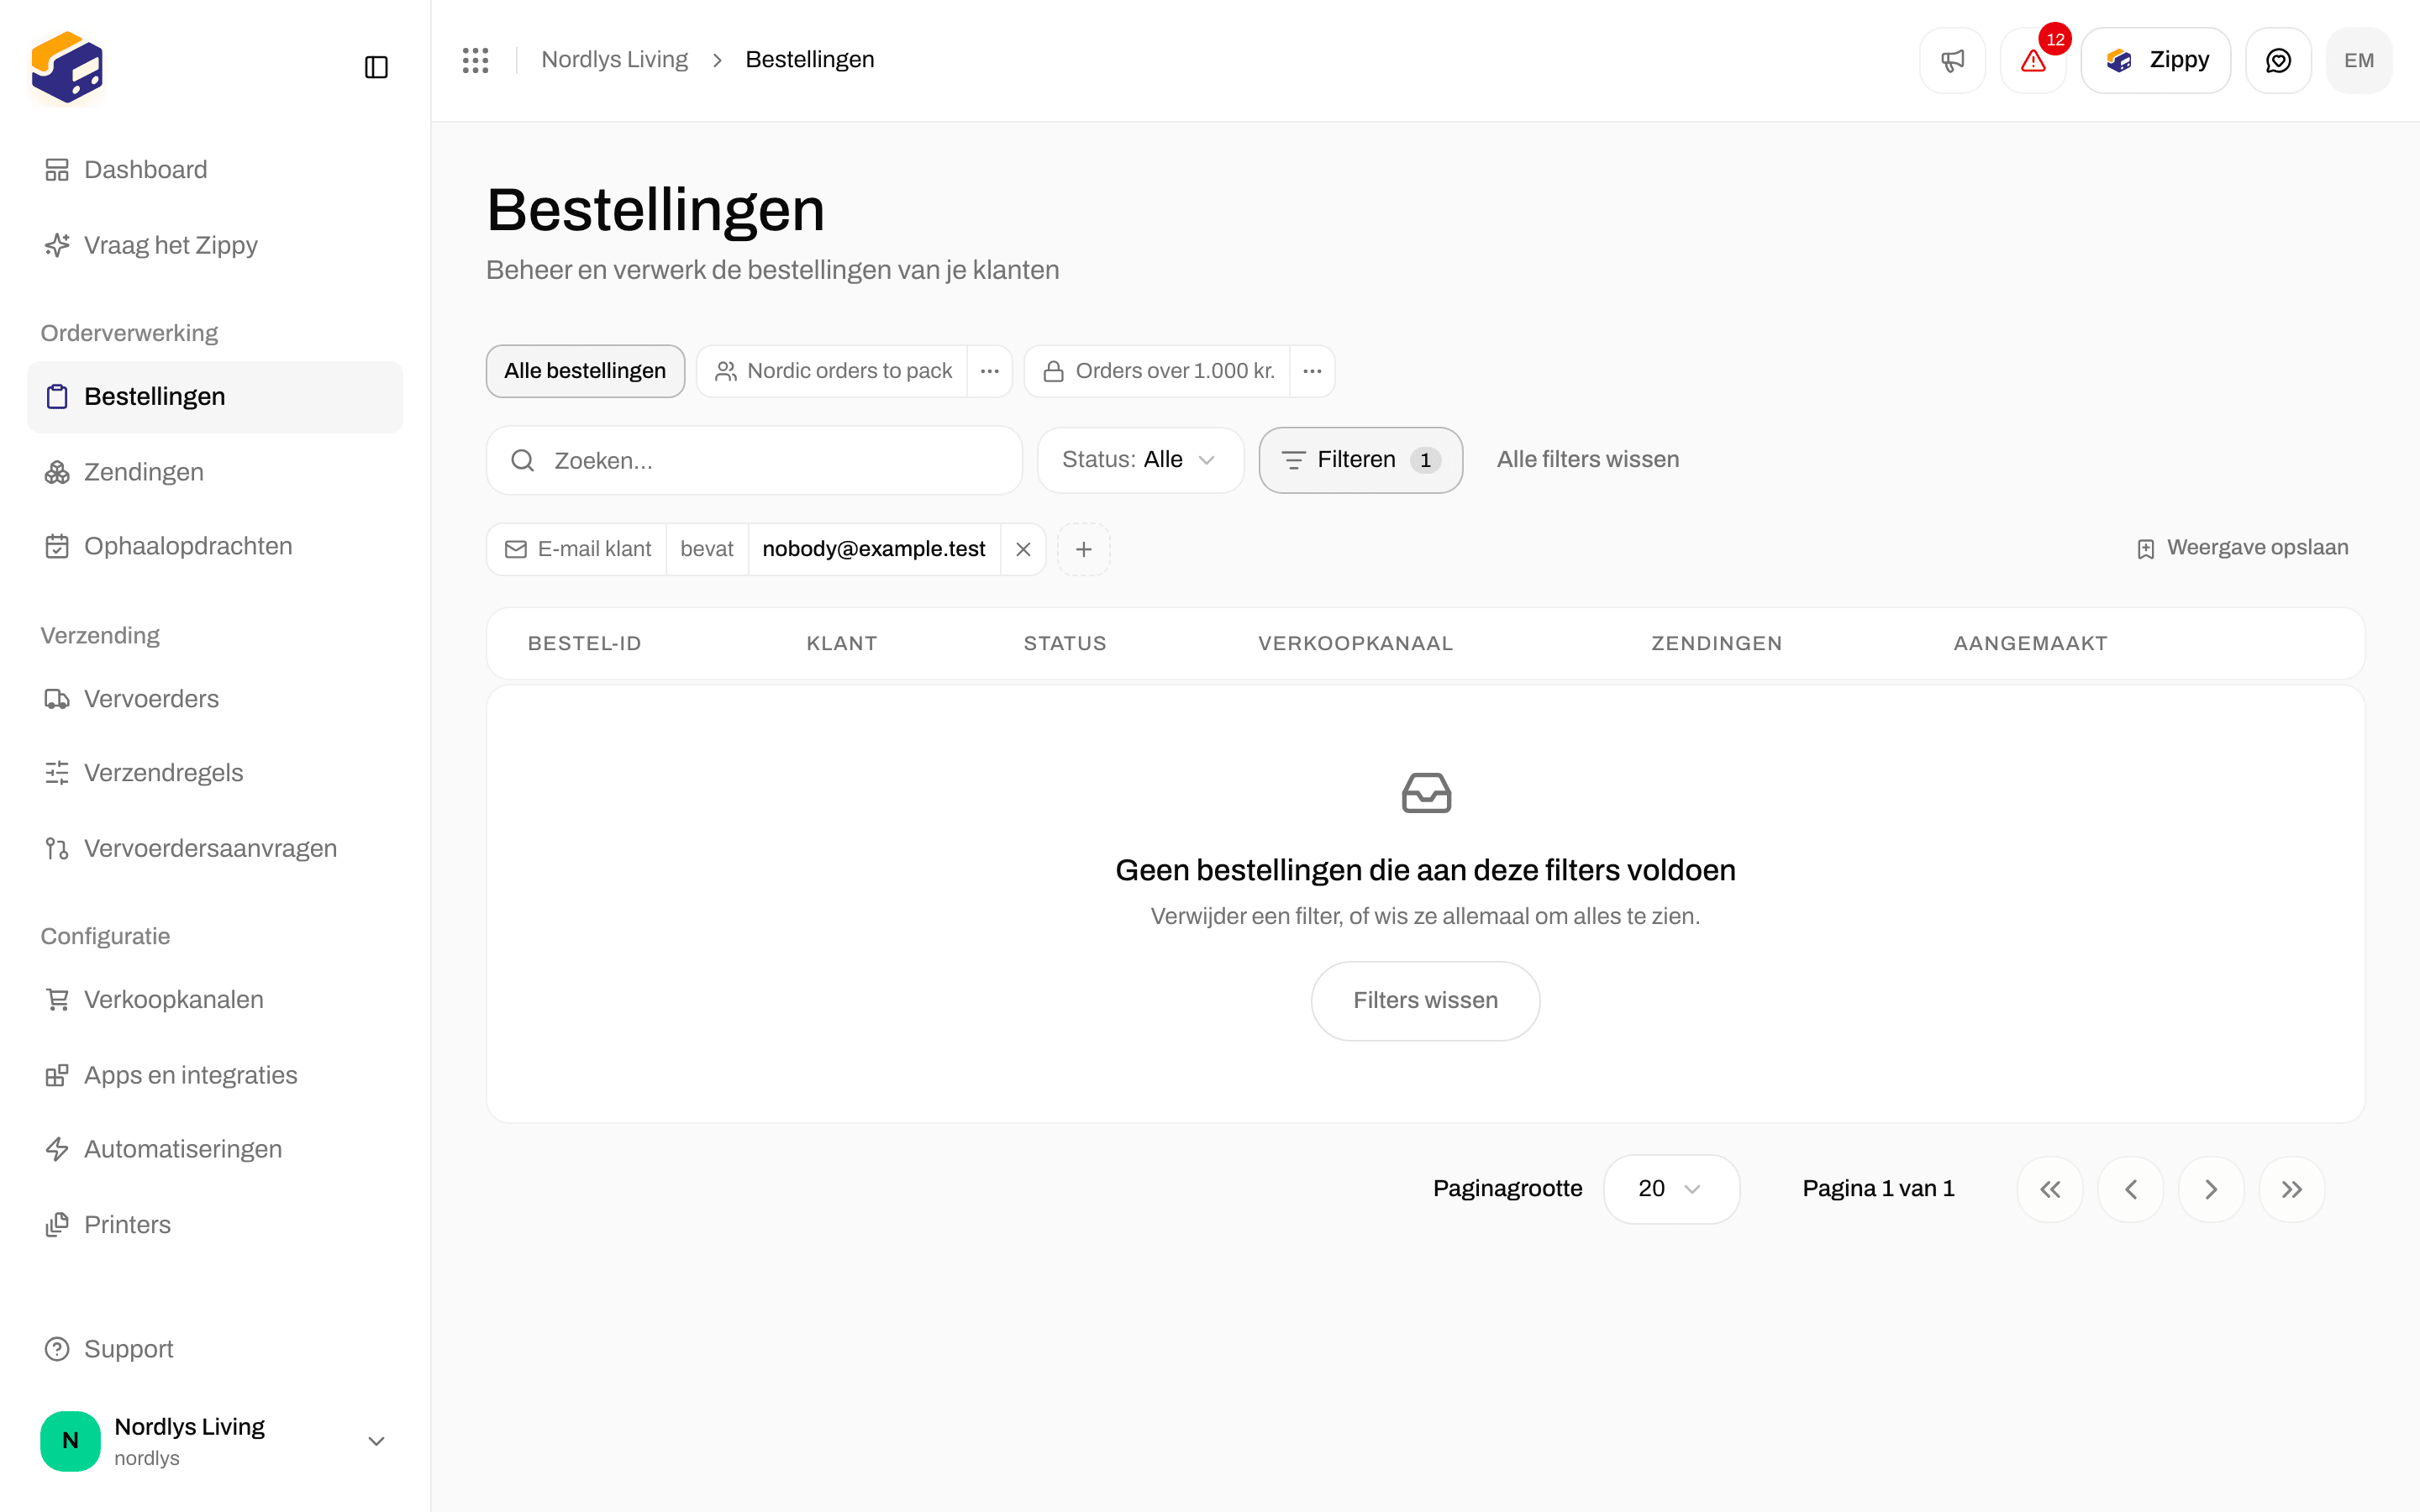Open Ophaalopdrachten in the sidebar
2420x1512 pixels.
point(214,546)
